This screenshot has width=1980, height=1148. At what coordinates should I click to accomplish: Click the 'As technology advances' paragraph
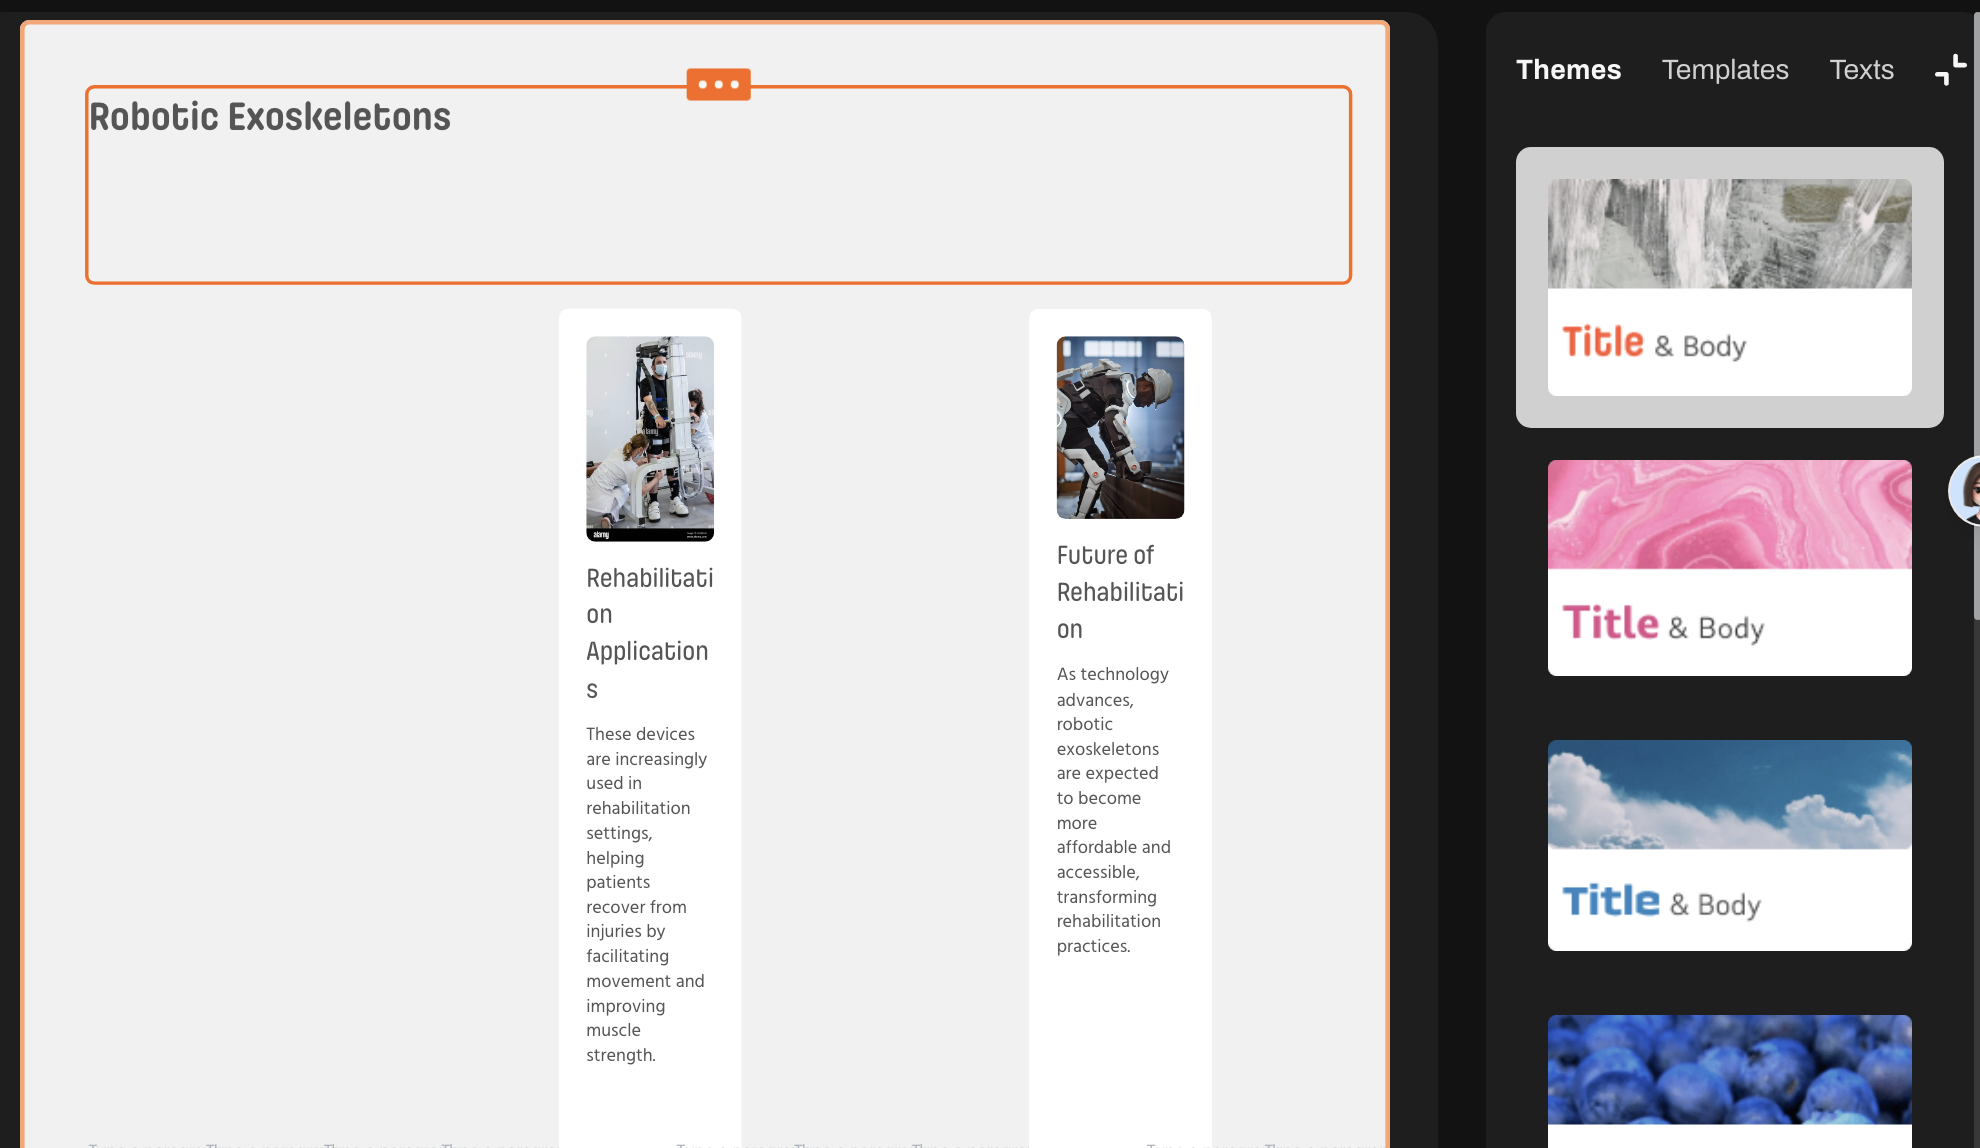[1113, 810]
